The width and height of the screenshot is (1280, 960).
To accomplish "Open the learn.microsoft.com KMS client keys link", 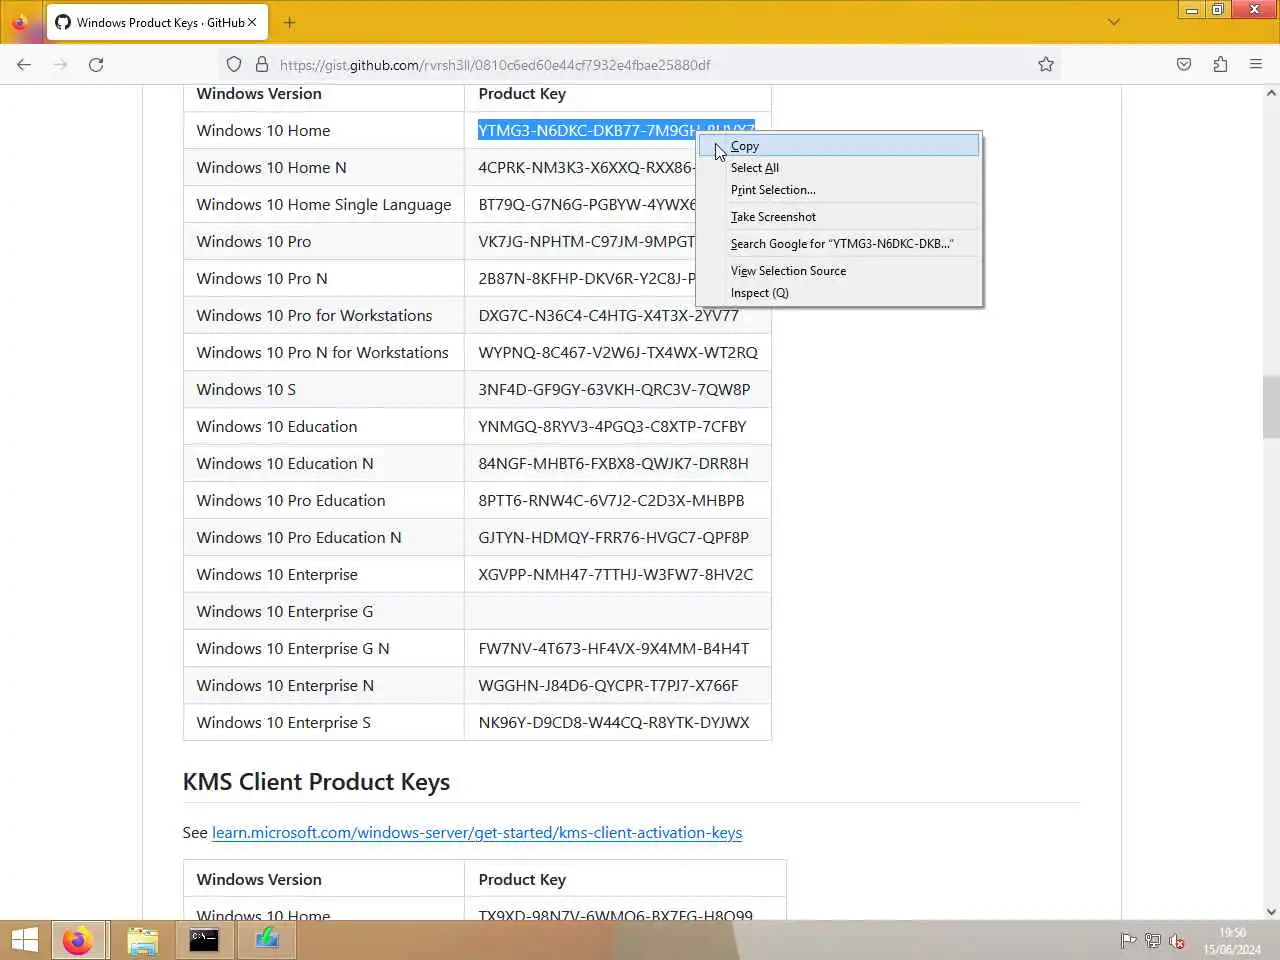I will coord(477,832).
